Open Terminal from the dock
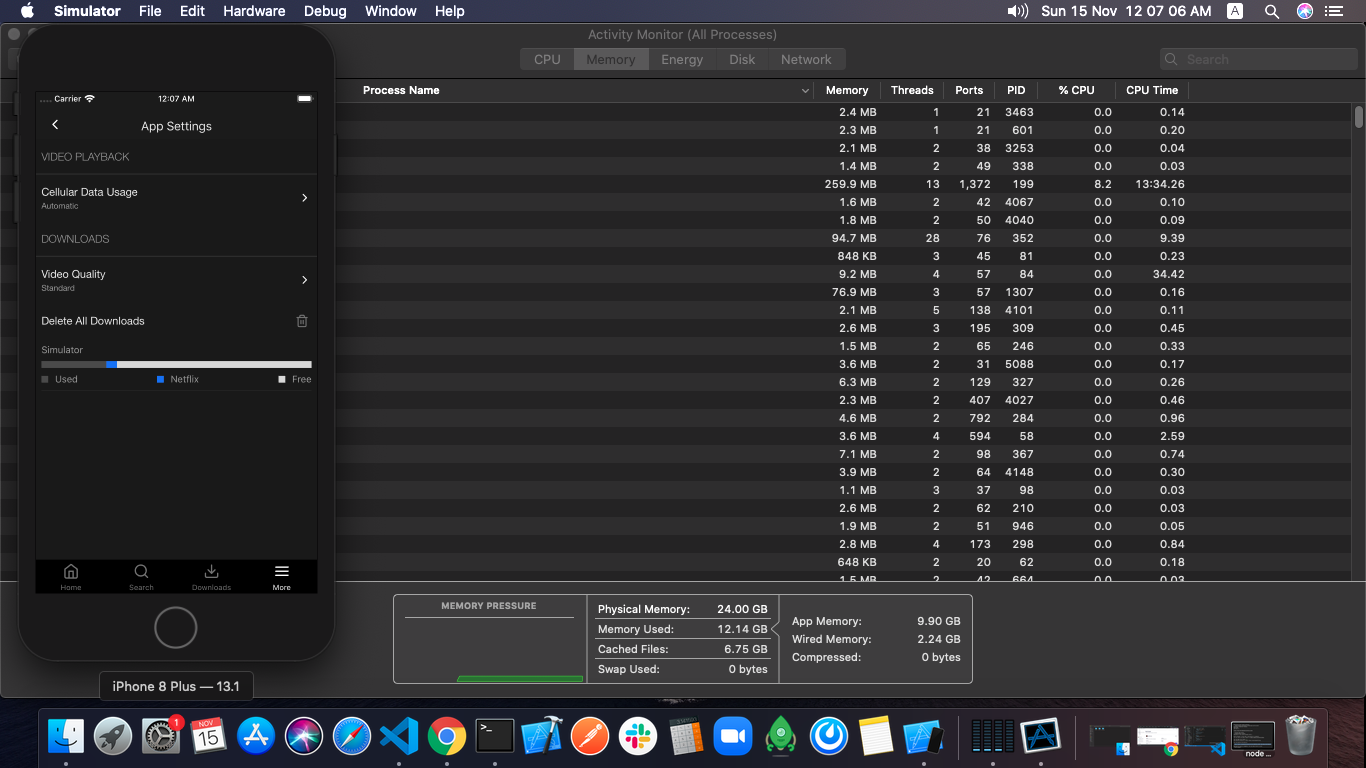1366x768 pixels. (494, 737)
